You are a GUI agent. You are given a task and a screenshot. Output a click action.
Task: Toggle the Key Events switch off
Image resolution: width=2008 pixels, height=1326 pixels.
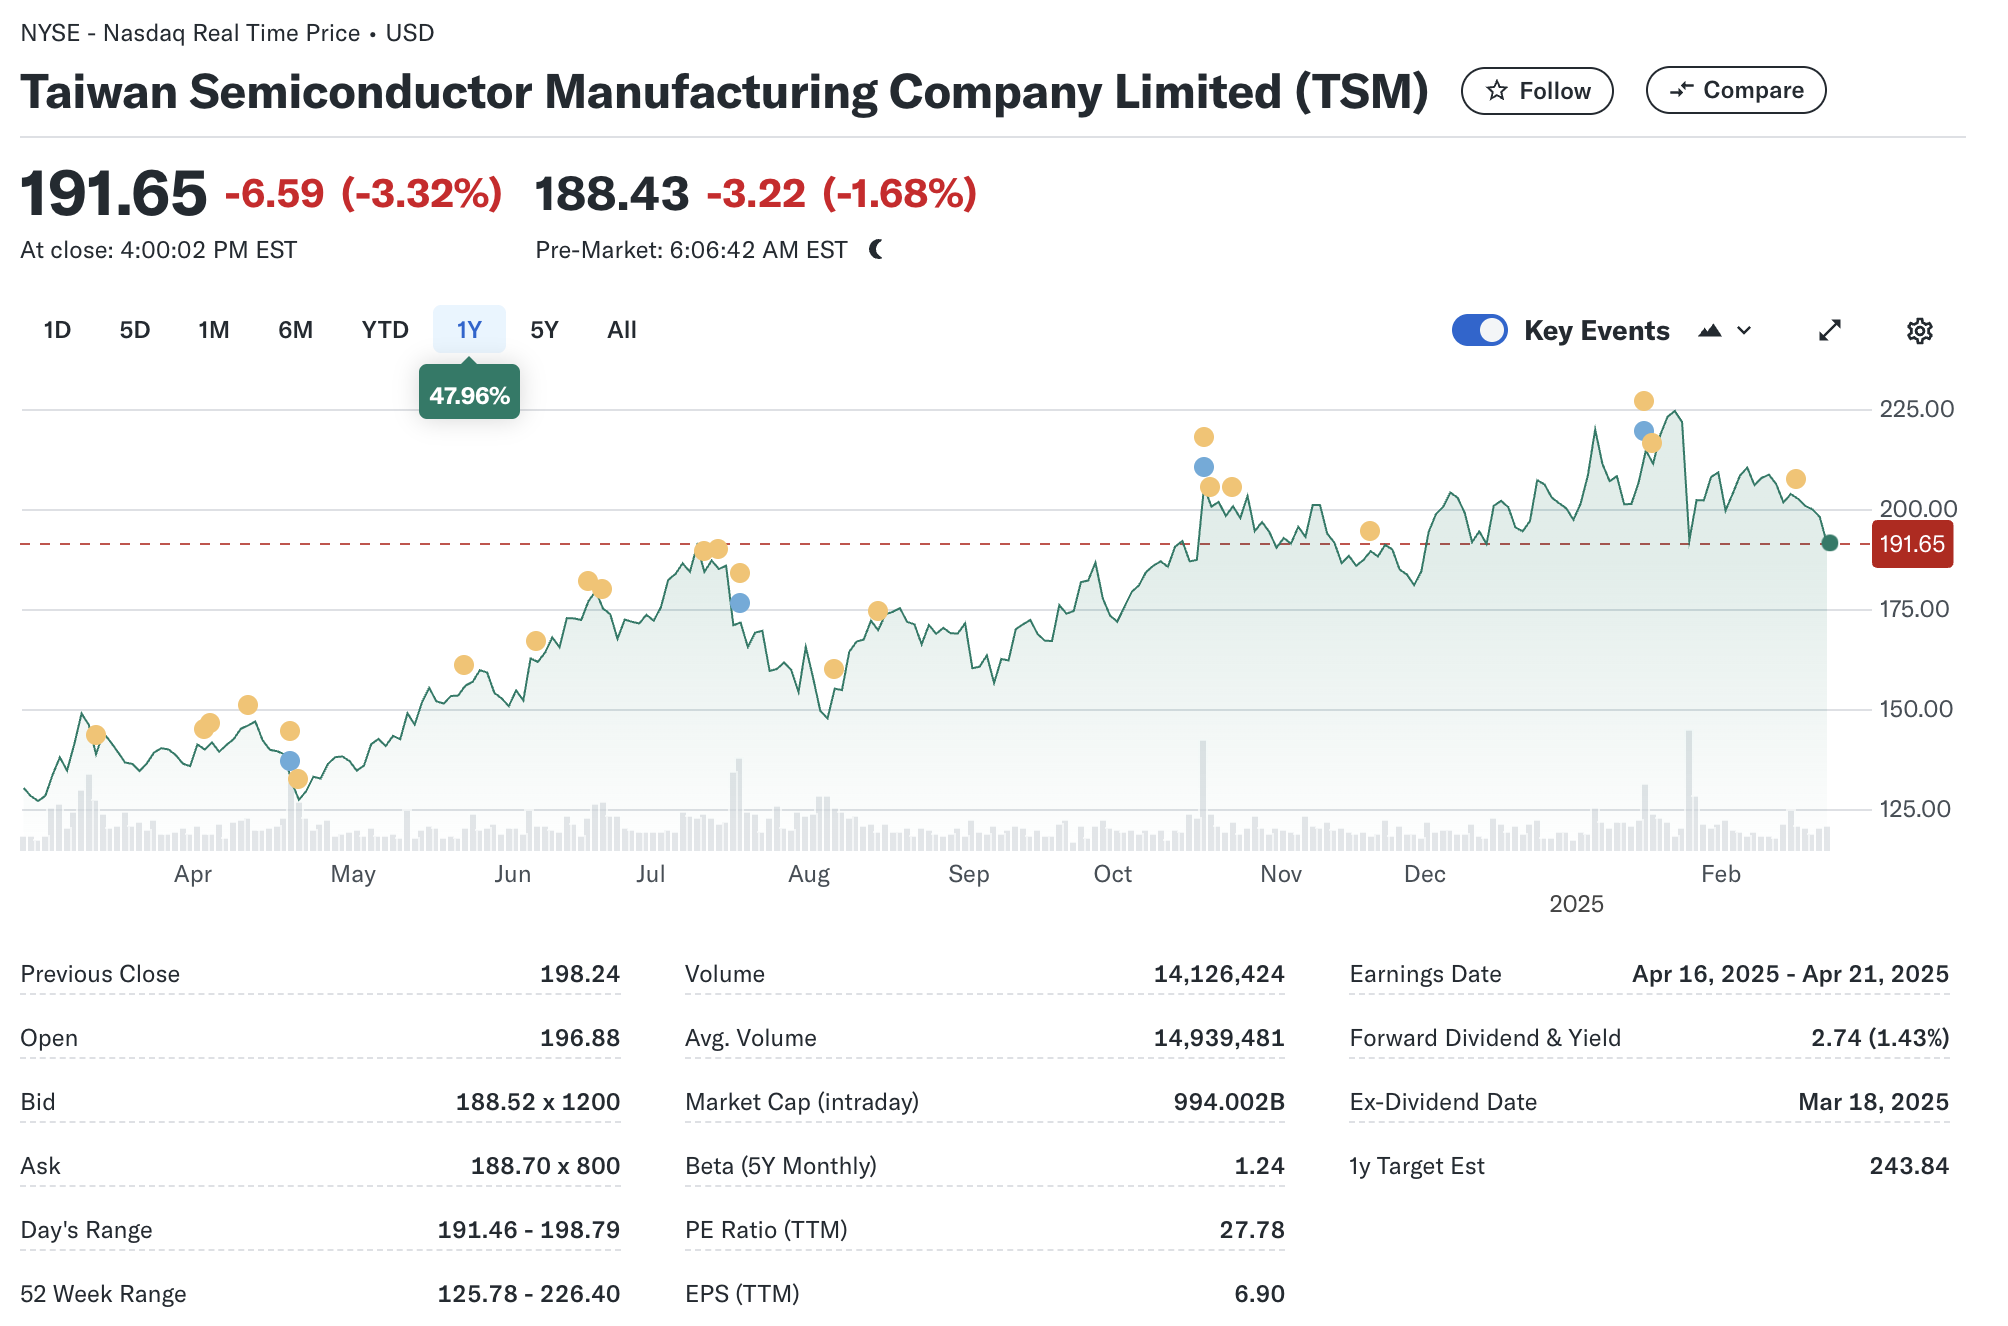(x=1479, y=330)
